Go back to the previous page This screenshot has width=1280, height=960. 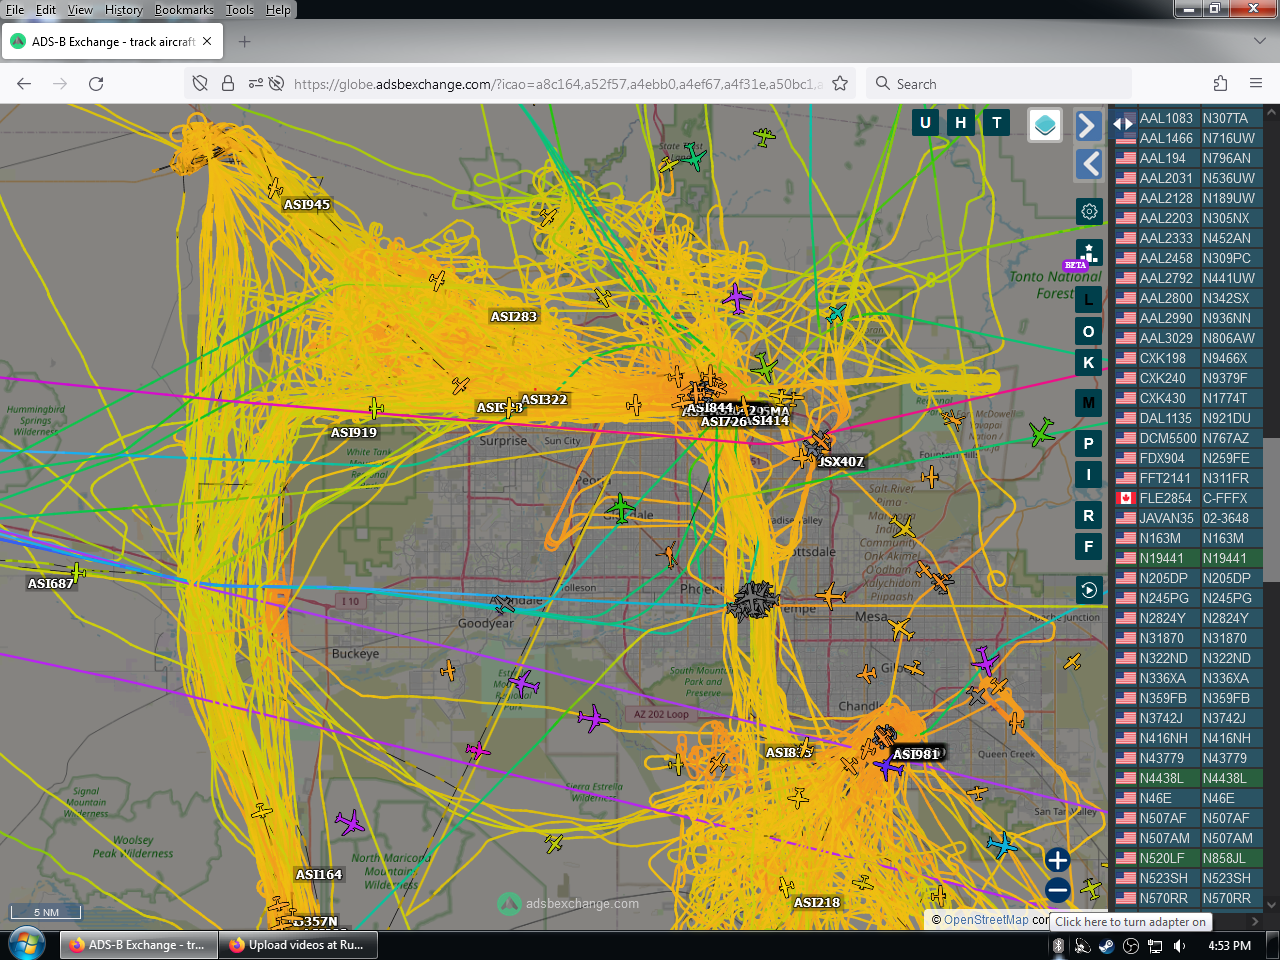point(24,84)
